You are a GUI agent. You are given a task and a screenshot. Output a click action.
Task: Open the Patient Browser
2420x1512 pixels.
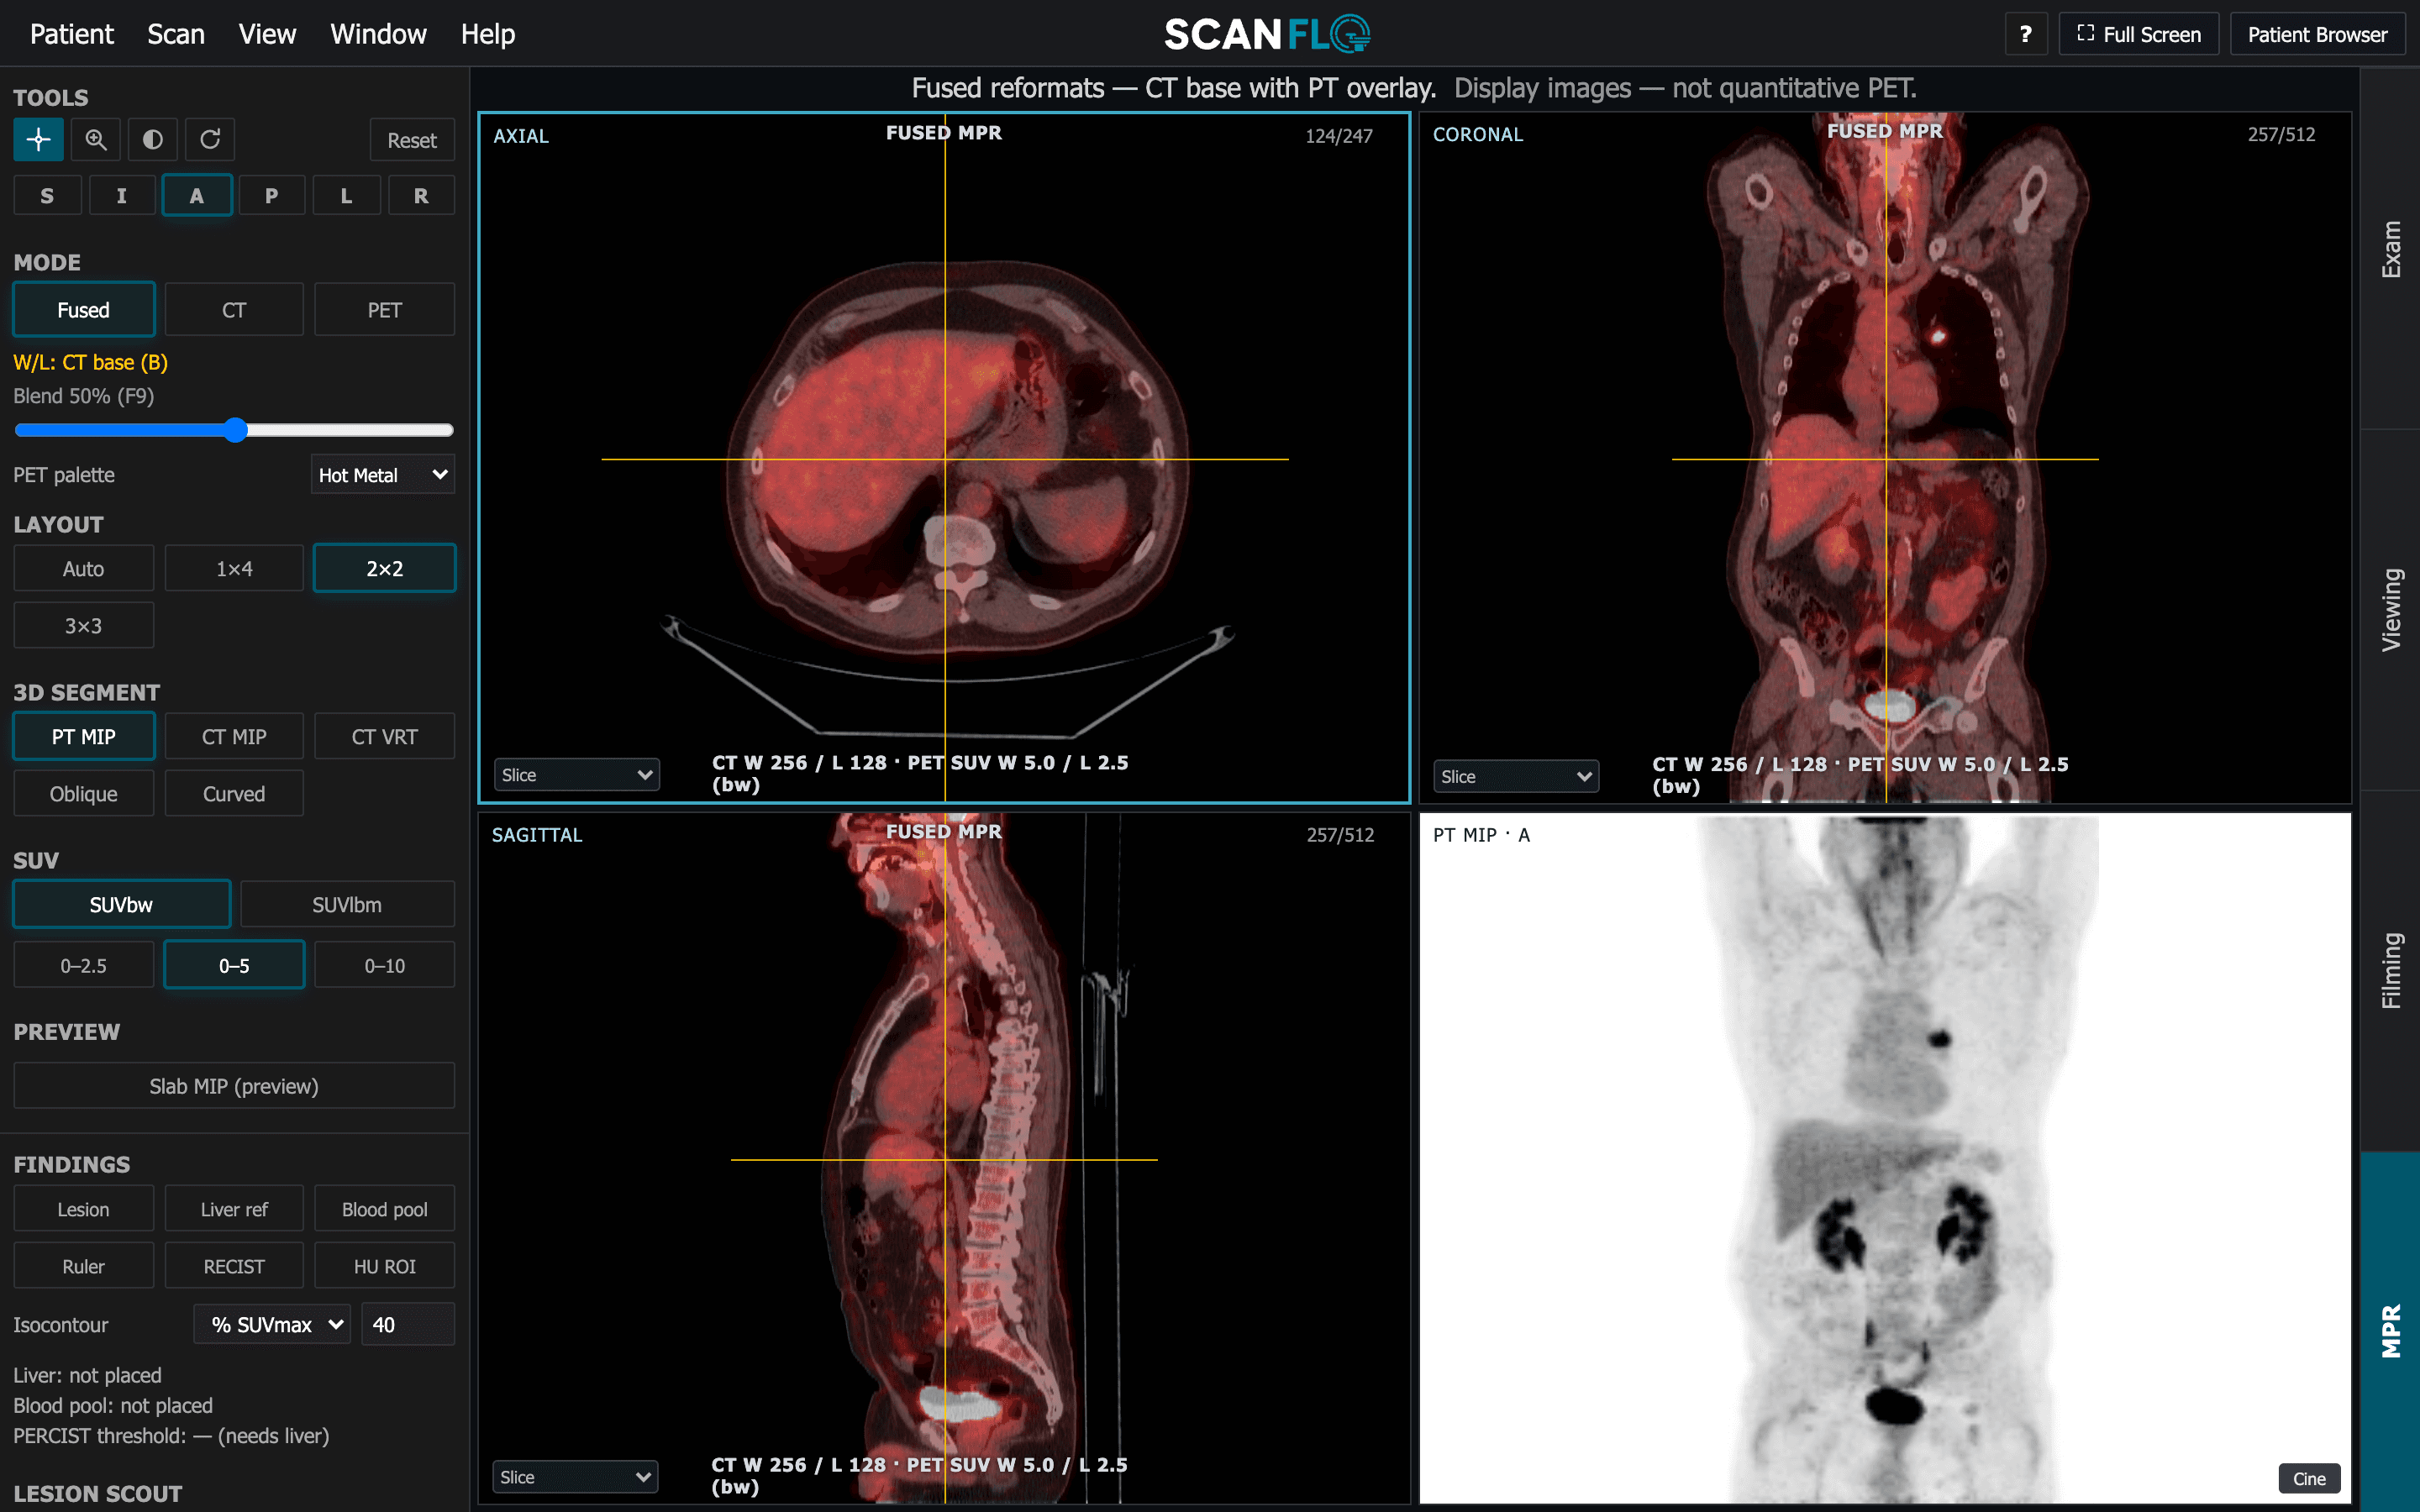click(2317, 34)
